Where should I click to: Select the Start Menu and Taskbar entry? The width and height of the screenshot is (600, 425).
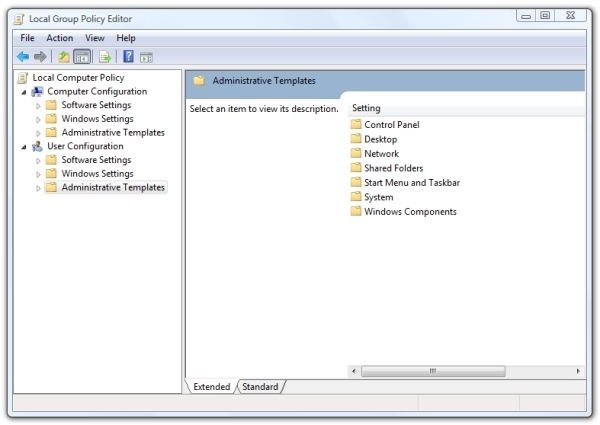pyautogui.click(x=412, y=183)
